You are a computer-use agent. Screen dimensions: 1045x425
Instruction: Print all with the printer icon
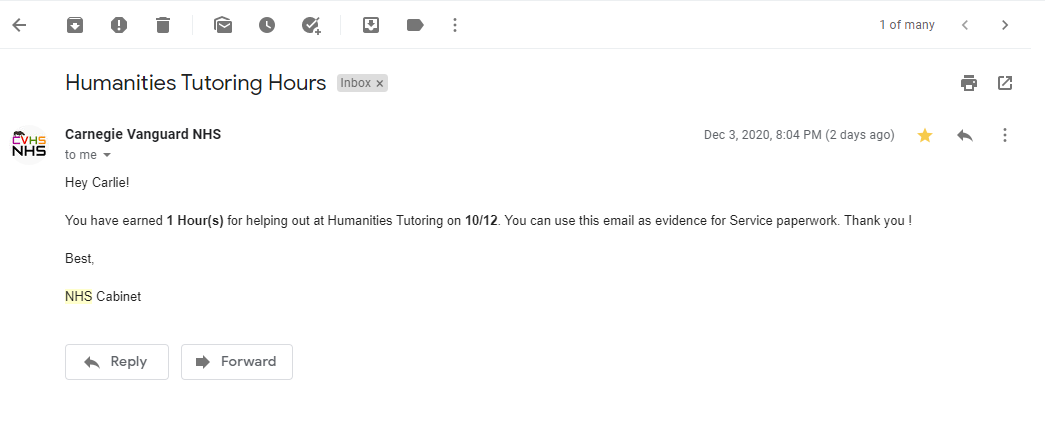[x=968, y=83]
